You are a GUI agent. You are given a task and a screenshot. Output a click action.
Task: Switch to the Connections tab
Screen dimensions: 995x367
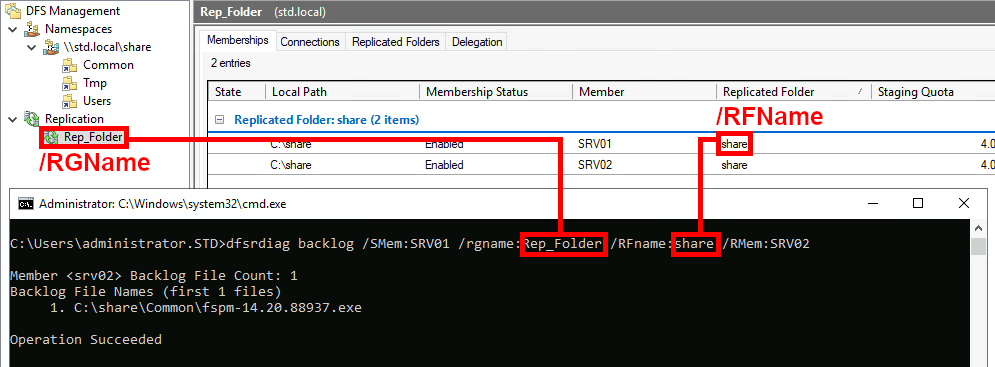click(x=310, y=42)
